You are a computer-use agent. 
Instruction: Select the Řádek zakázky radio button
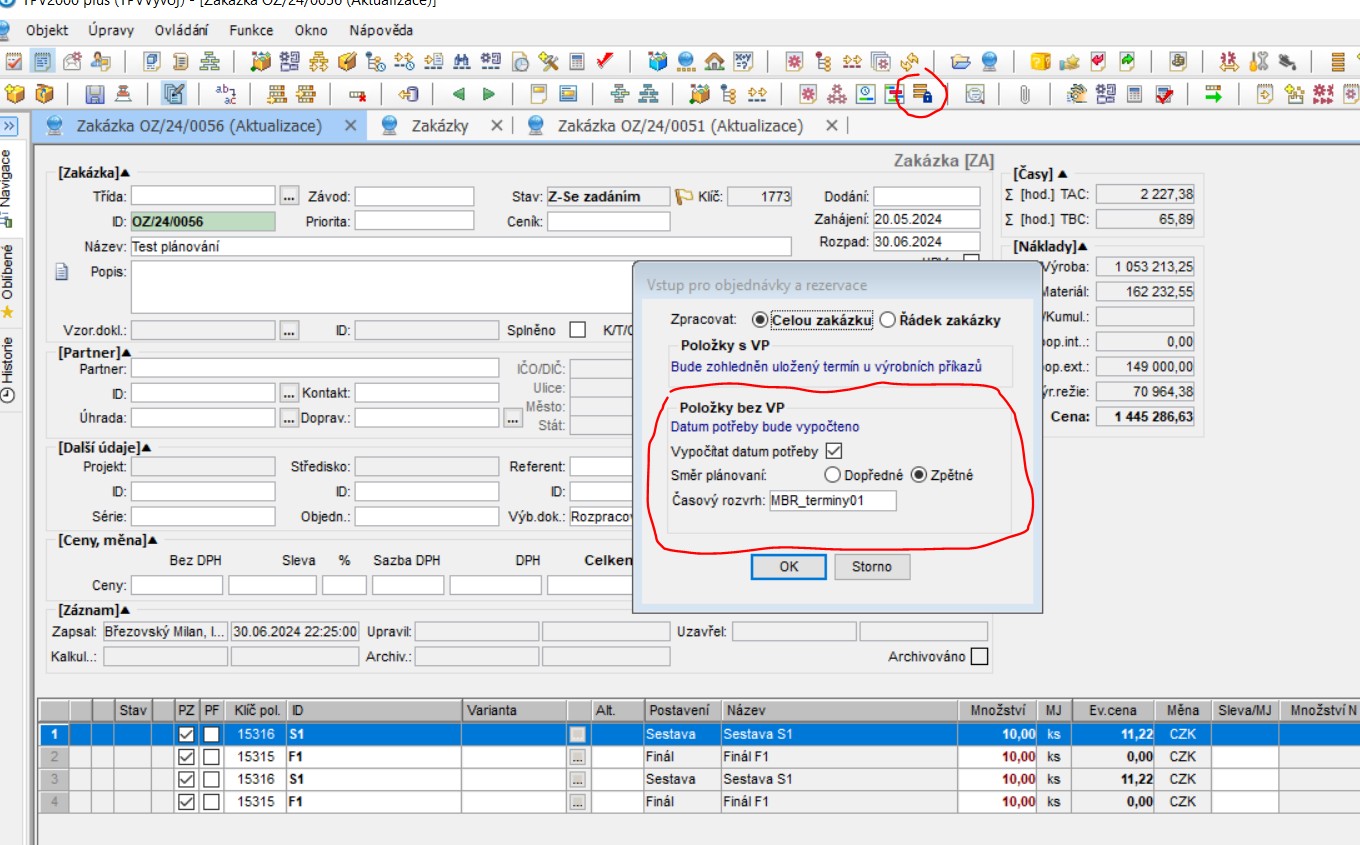(x=887, y=320)
